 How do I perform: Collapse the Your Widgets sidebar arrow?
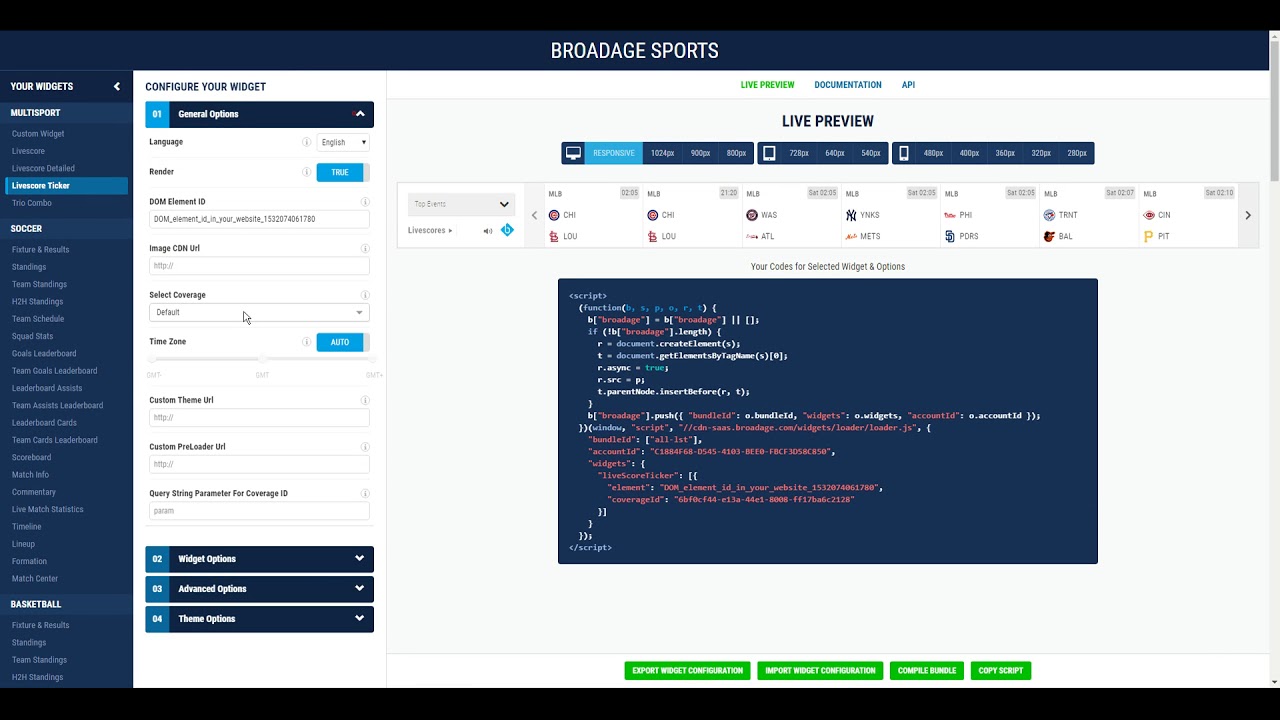click(x=116, y=87)
